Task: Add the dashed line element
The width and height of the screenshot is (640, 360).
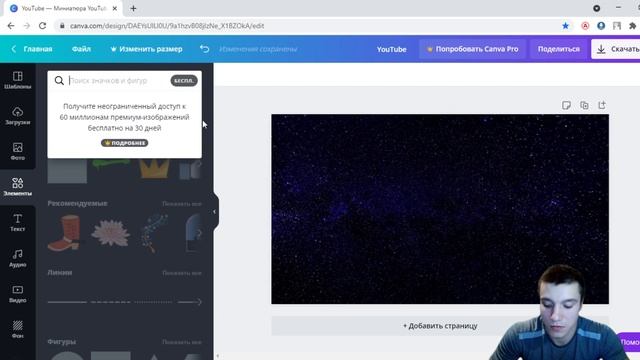Action: (x=111, y=302)
